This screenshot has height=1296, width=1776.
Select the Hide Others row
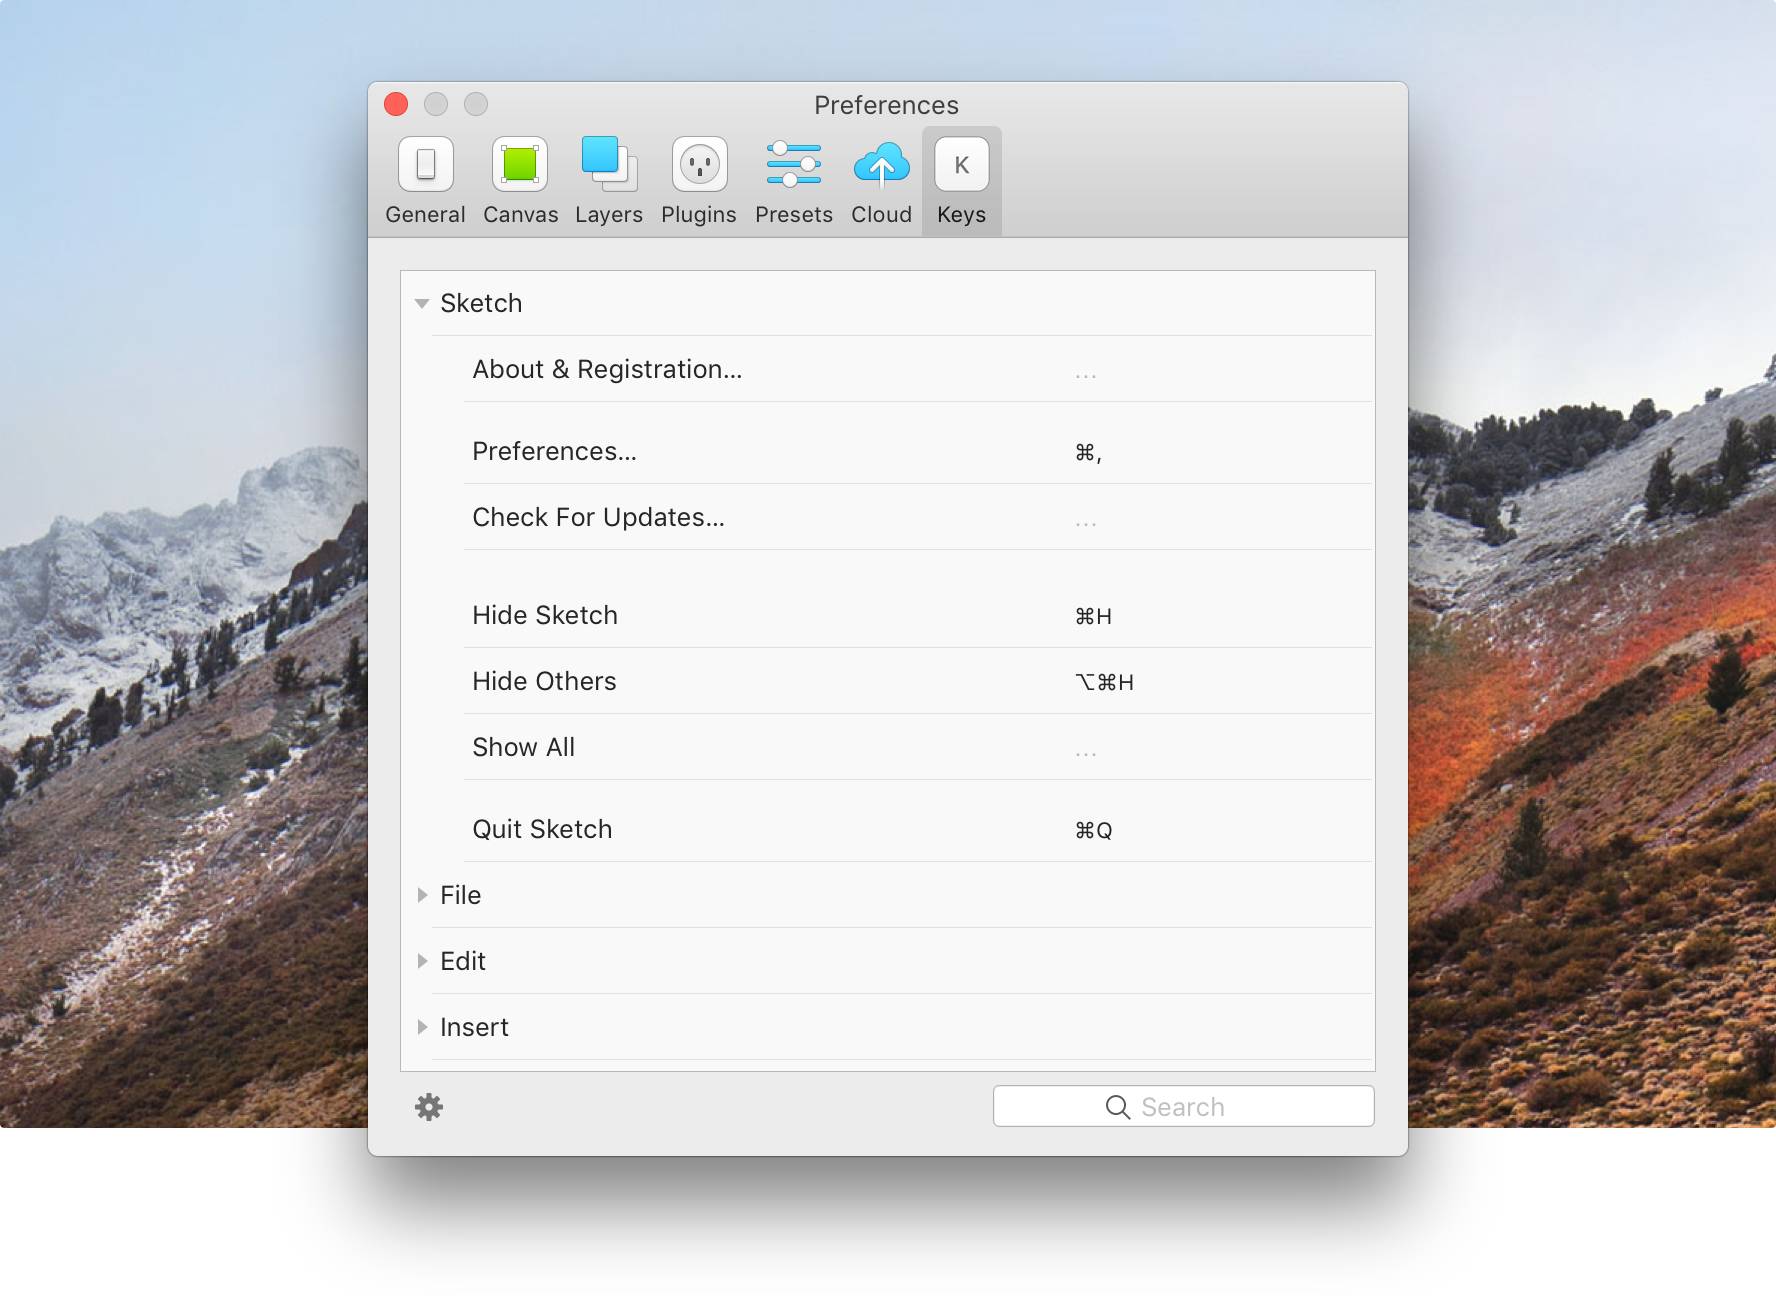click(x=918, y=681)
